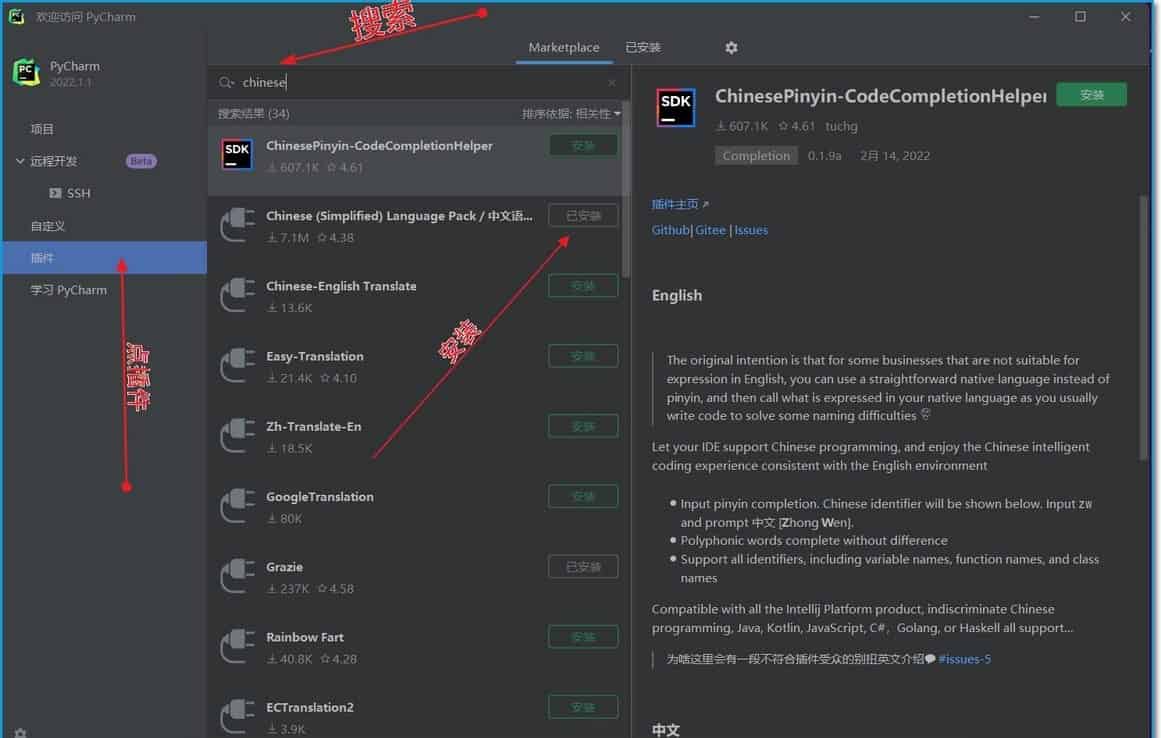This screenshot has height=738, width=1161.
Task: Click the version number 0.1.9a
Action: coord(824,155)
